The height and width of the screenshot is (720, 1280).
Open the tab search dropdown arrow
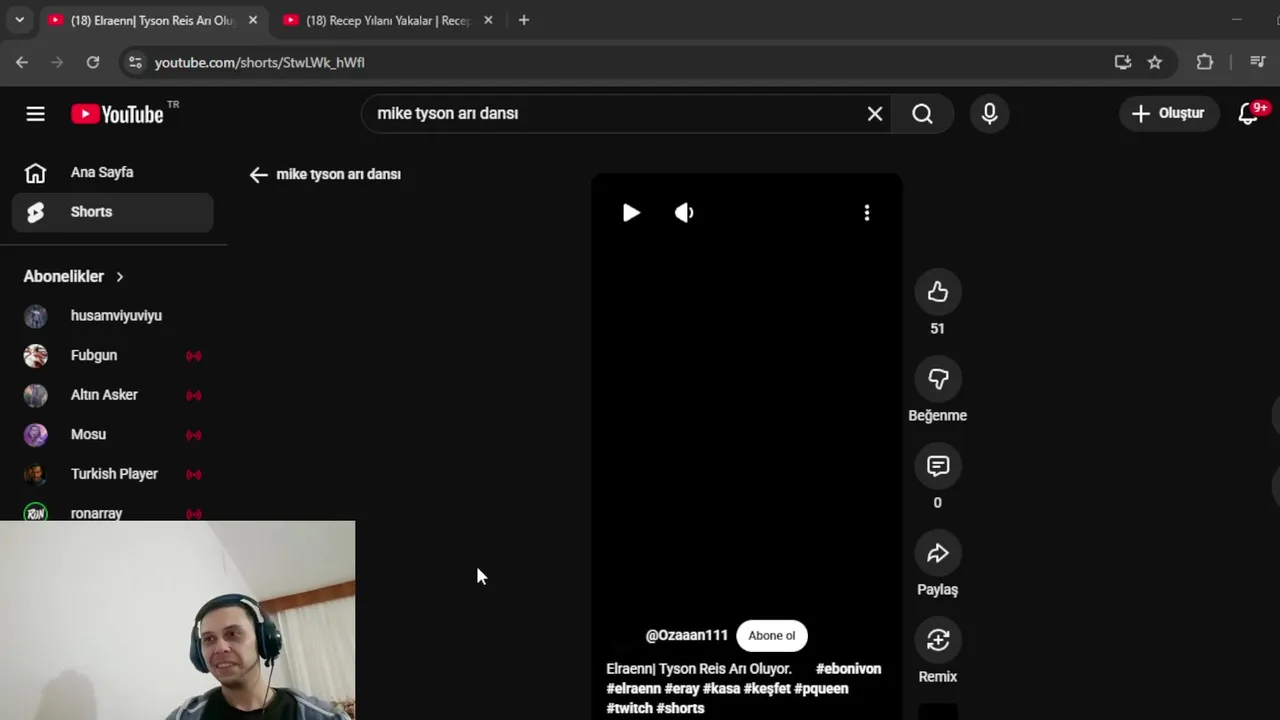coord(19,20)
